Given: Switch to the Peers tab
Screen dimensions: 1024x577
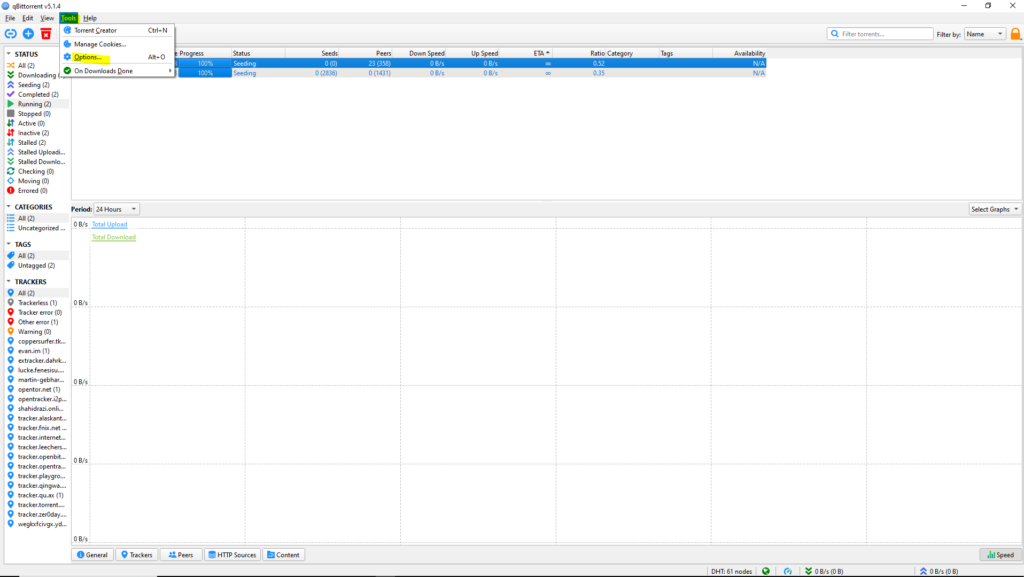Looking at the screenshot, I should coord(181,555).
